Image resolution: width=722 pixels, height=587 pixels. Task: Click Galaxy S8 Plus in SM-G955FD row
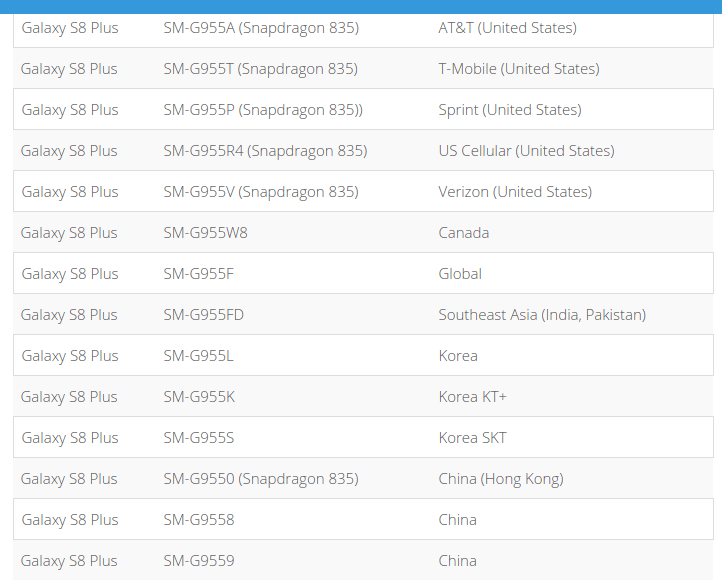pyautogui.click(x=69, y=315)
